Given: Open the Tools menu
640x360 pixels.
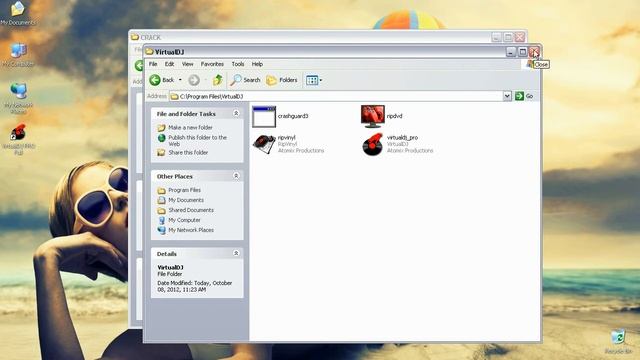Looking at the screenshot, I should coord(238,64).
